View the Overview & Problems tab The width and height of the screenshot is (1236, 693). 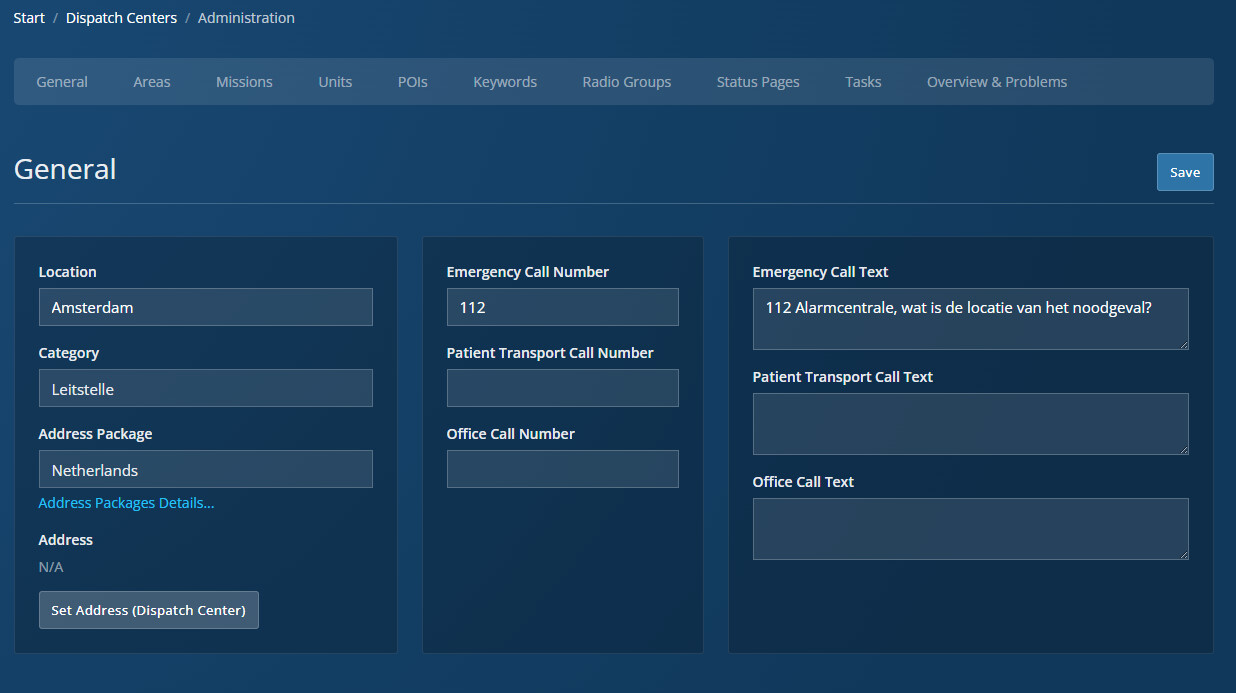point(996,82)
